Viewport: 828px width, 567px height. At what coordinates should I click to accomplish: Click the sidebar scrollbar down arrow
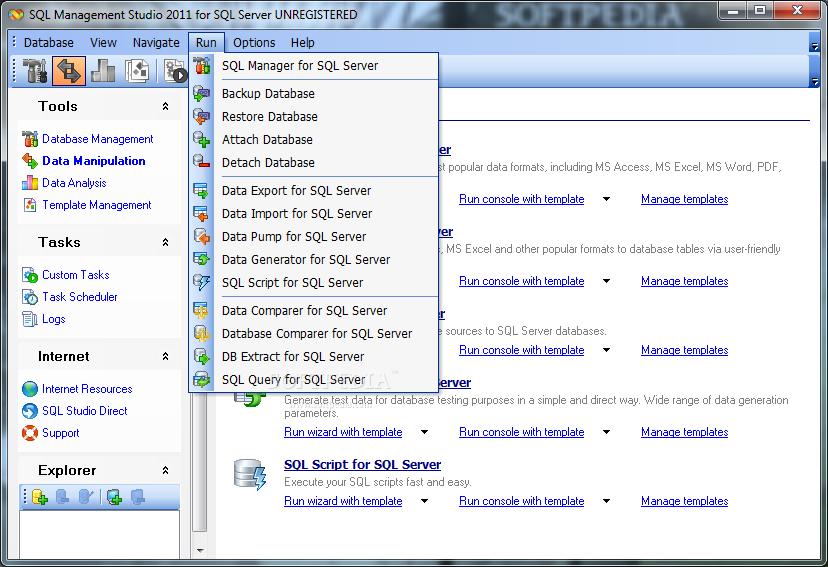[x=199, y=549]
